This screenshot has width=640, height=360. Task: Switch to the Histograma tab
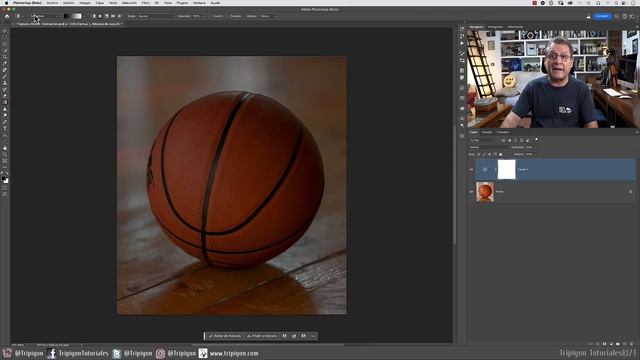(x=495, y=27)
